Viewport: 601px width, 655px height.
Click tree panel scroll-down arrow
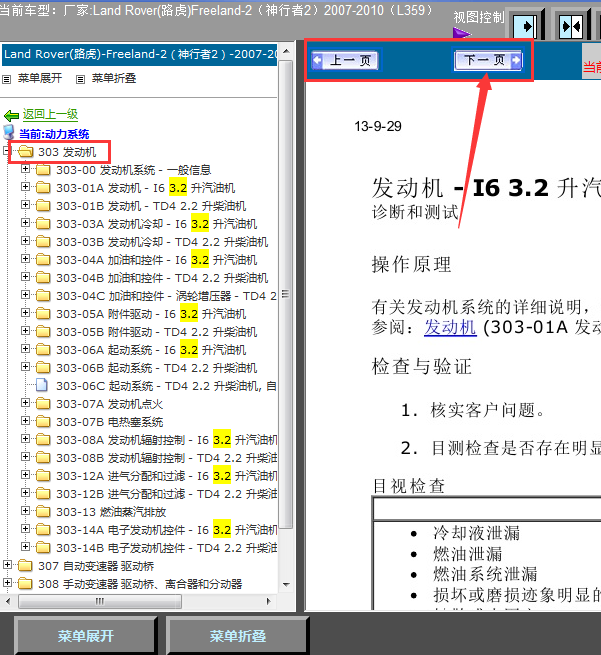286,584
